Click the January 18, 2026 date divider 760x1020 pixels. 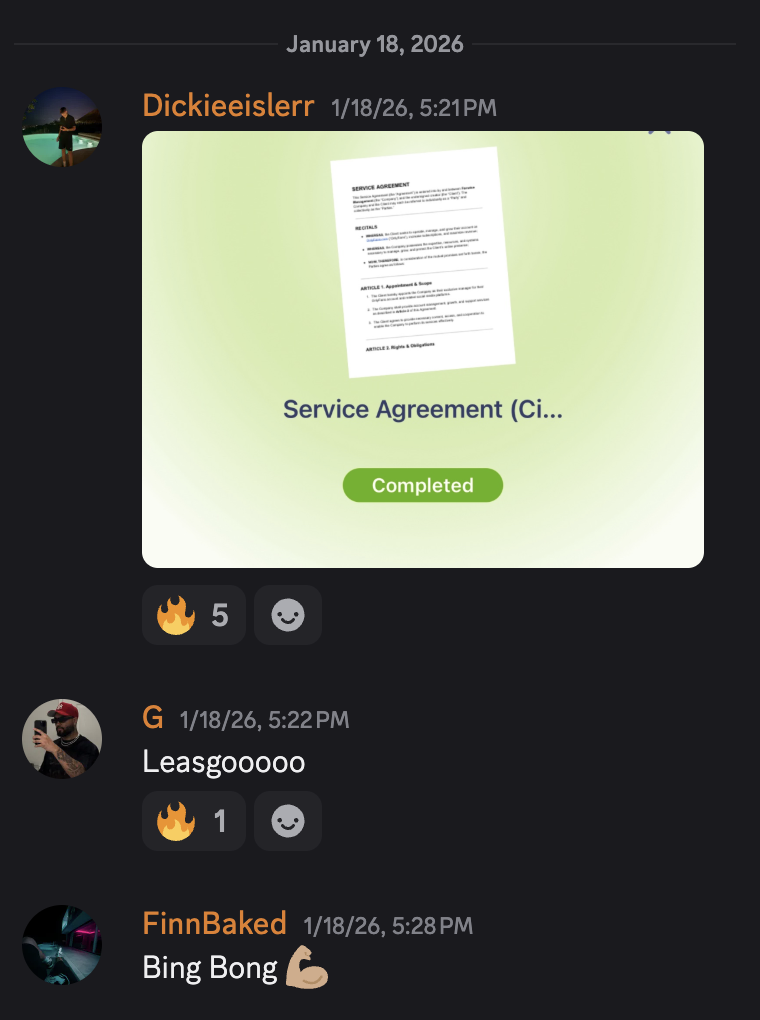click(375, 44)
